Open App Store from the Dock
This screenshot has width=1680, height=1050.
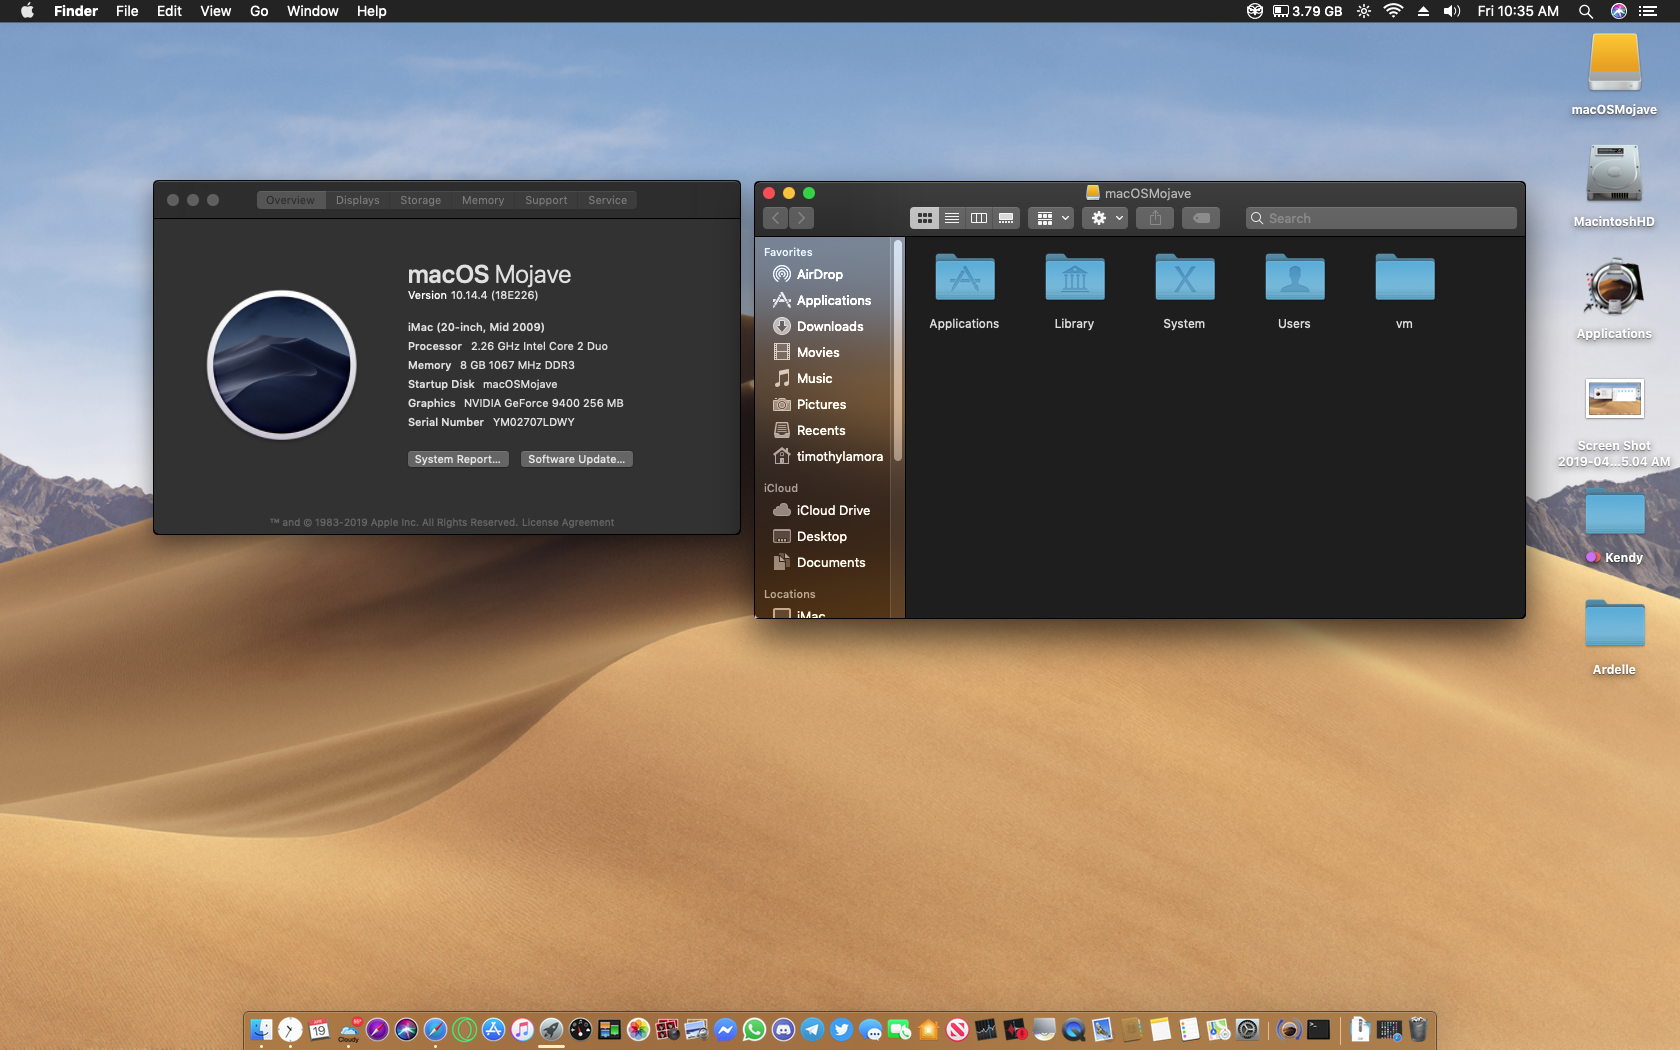(x=493, y=1029)
